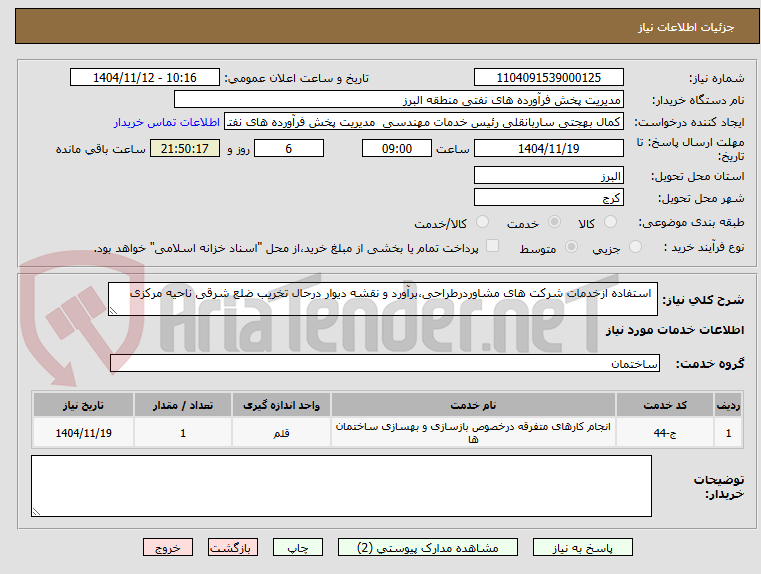Viewport: 761px width, 574px height.
Task: Open مشاهده مدارک پیوستی (2) attachments
Action: [428, 547]
